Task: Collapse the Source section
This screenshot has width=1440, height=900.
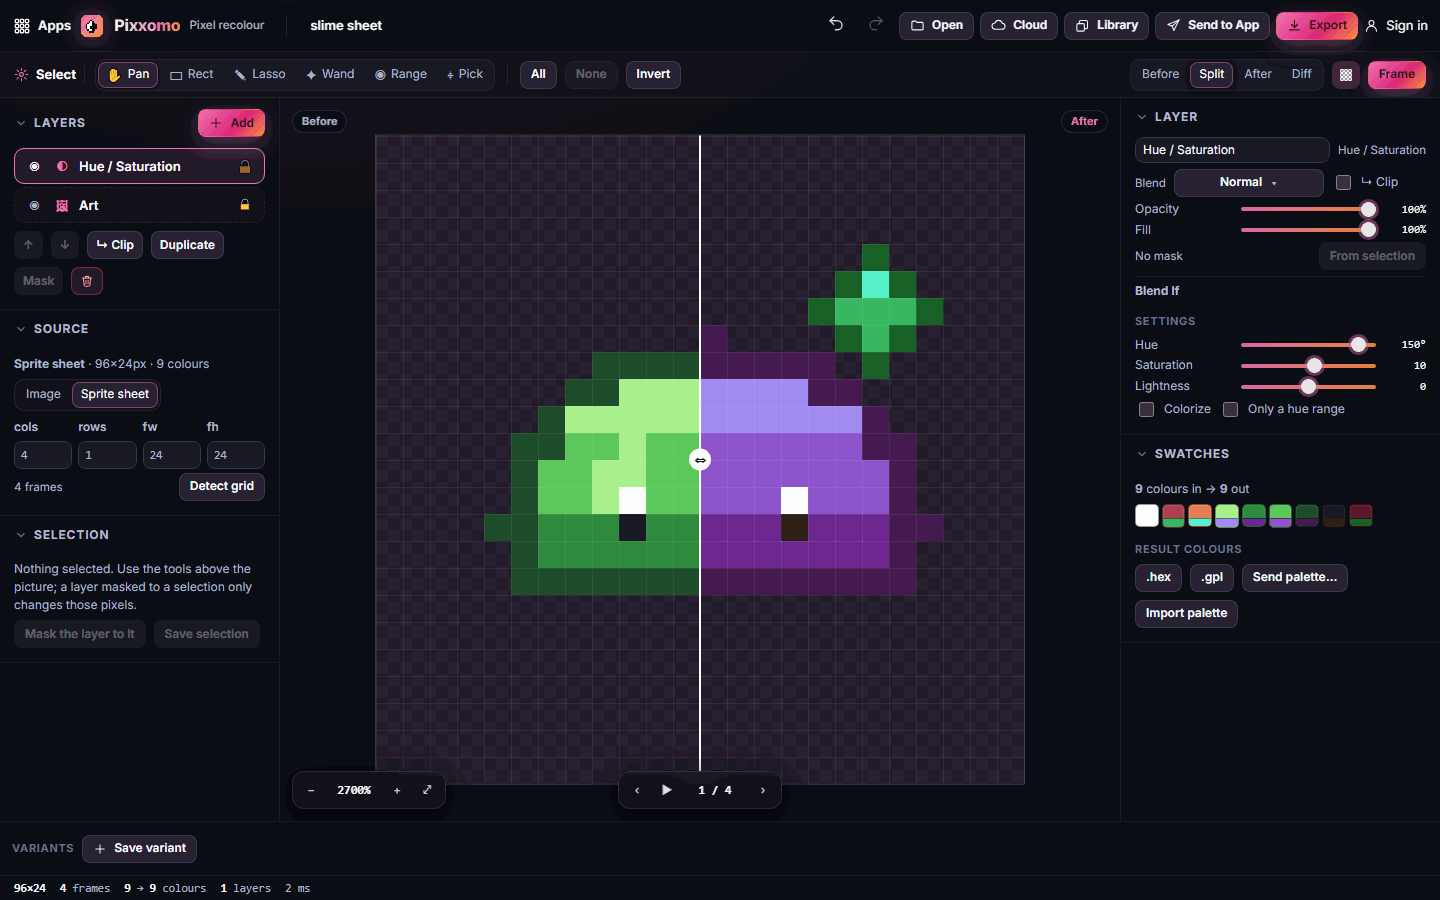Action: (21, 329)
